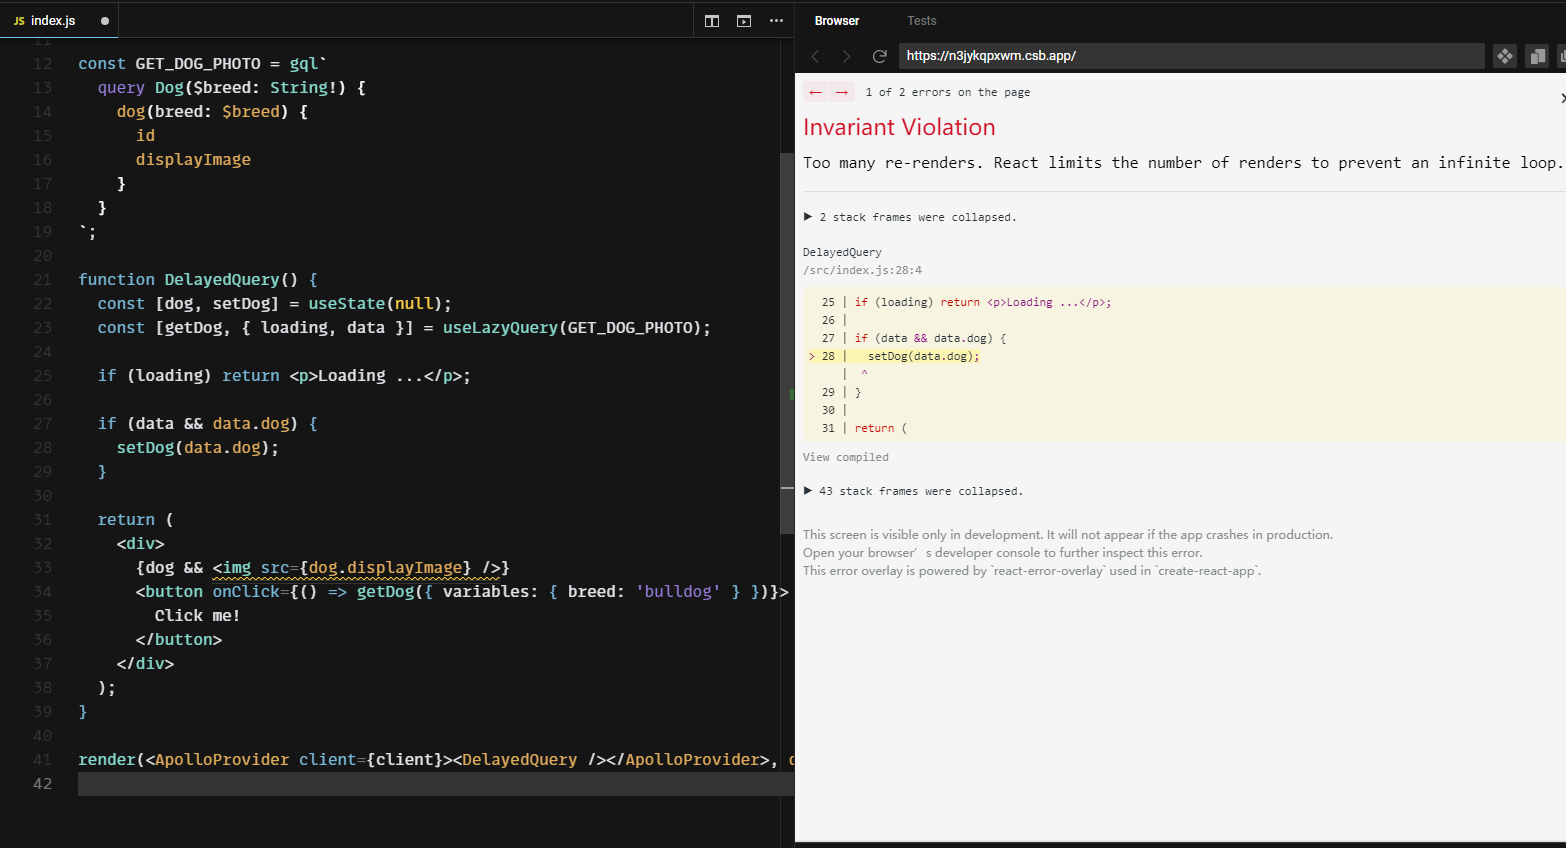
Task: Expand the 2 collapsed stack frames
Action: pos(910,217)
